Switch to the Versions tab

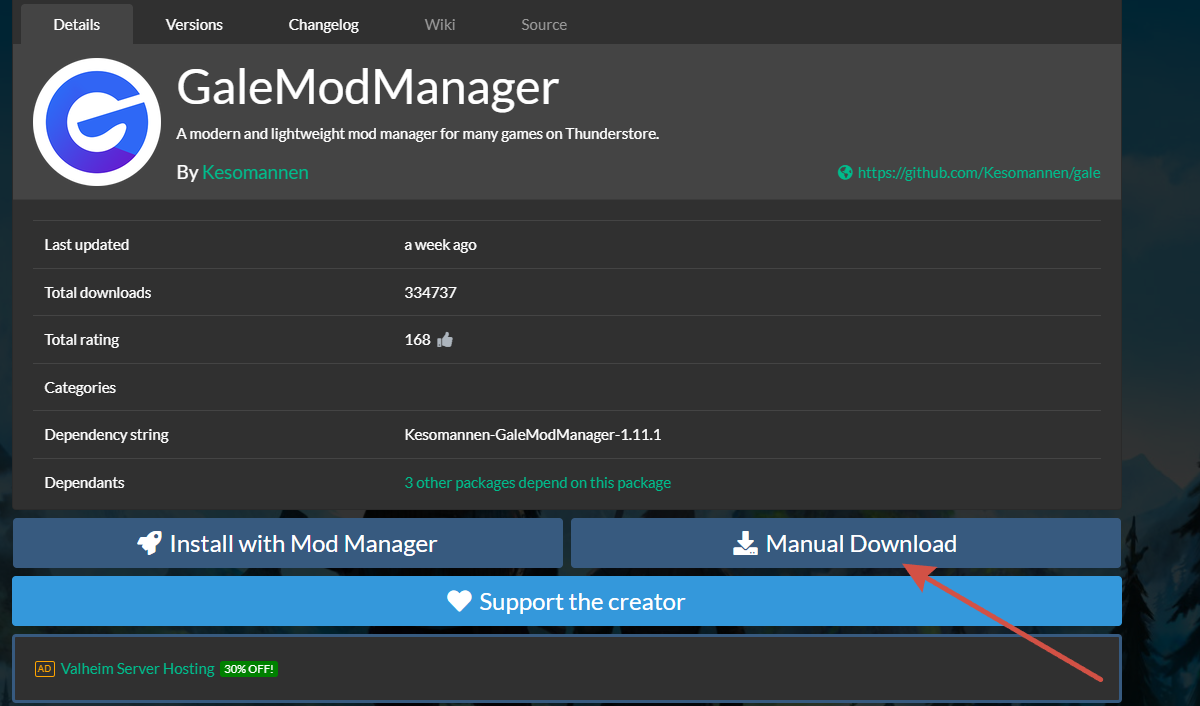[194, 24]
